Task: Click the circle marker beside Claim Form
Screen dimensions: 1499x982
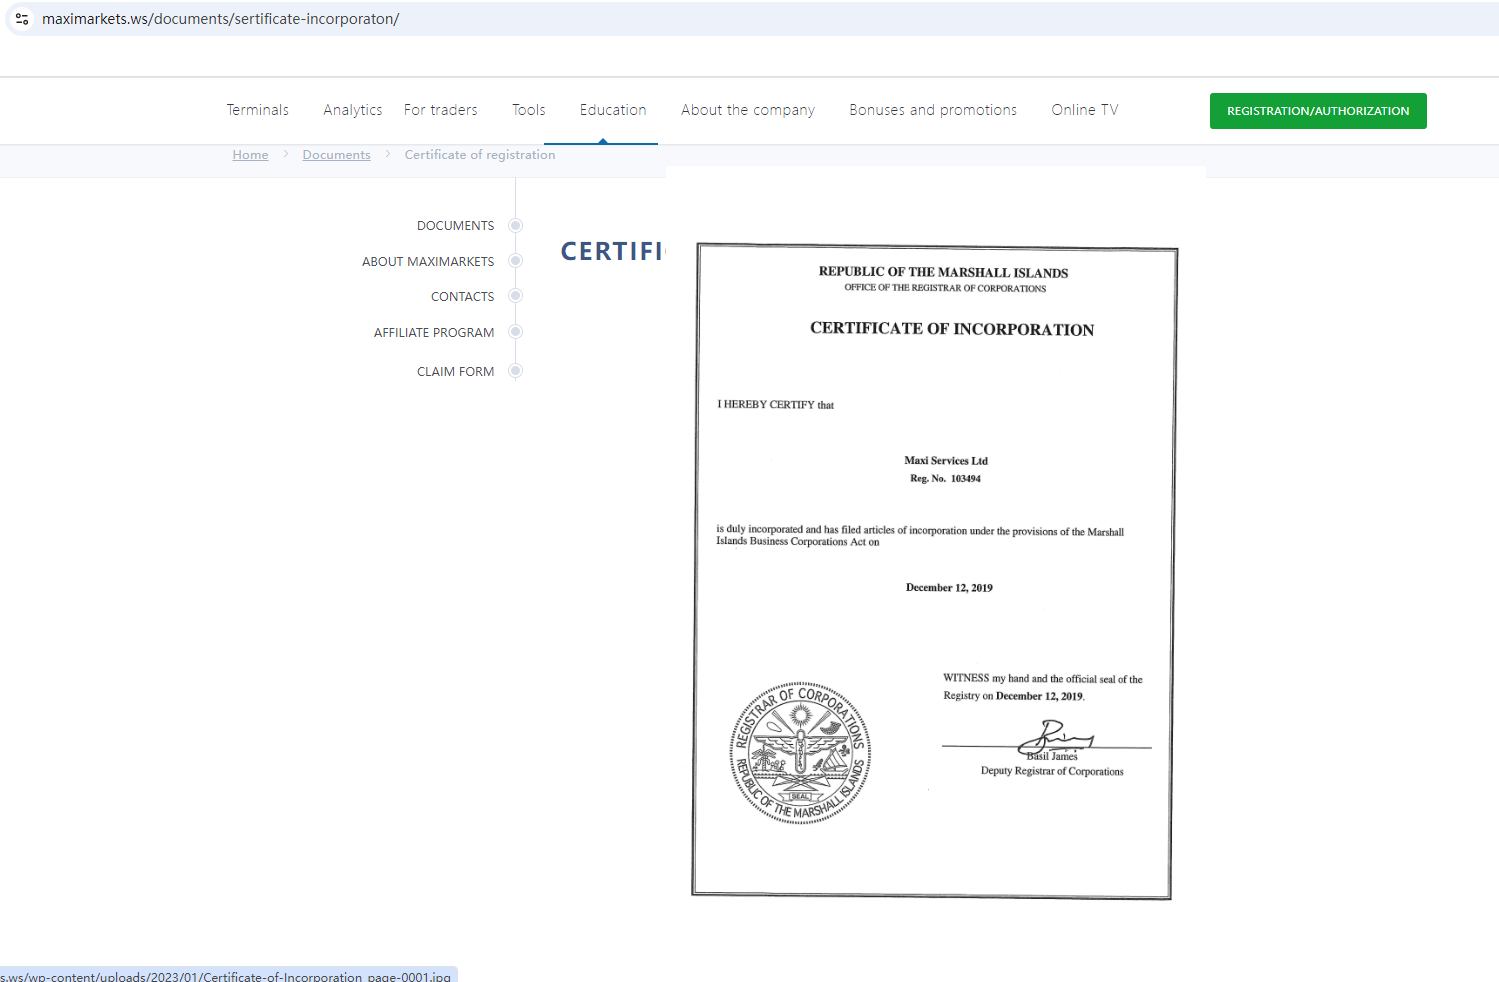Action: point(516,371)
